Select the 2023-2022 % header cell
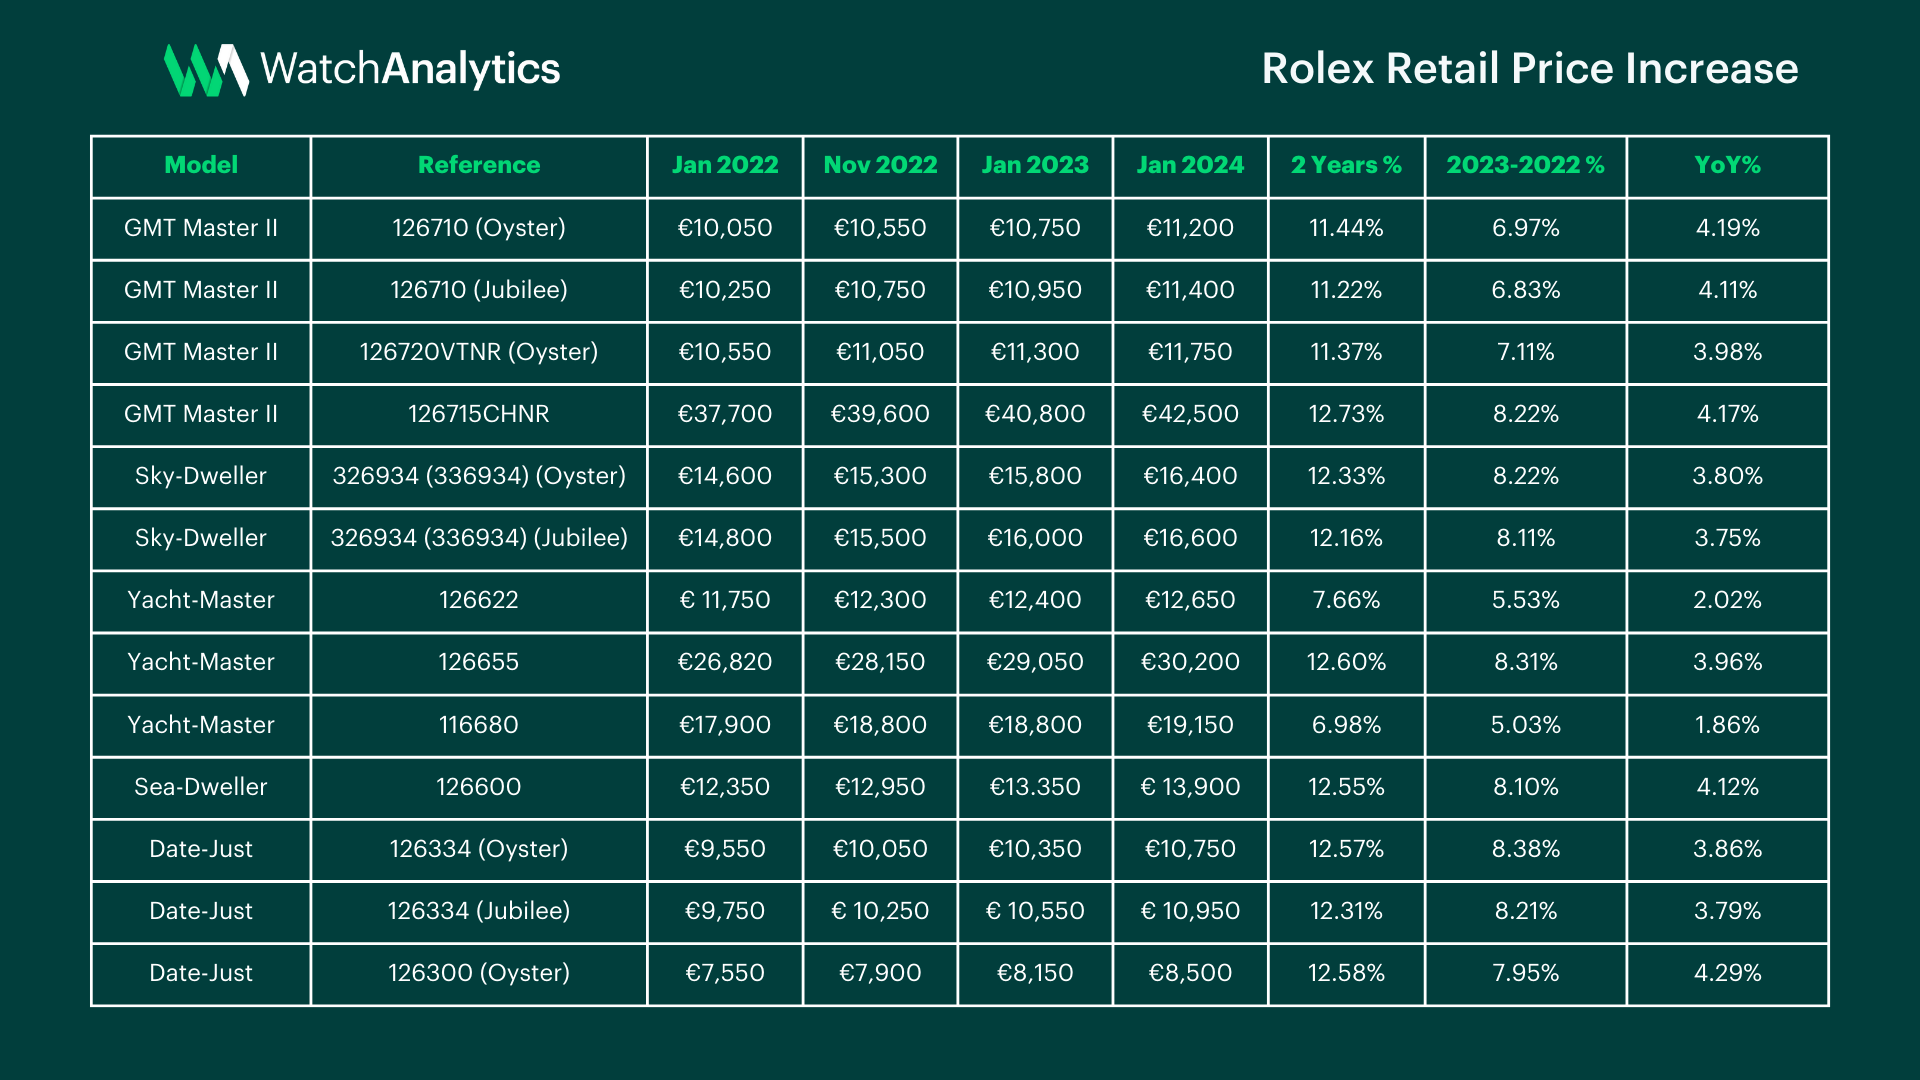 (1525, 165)
